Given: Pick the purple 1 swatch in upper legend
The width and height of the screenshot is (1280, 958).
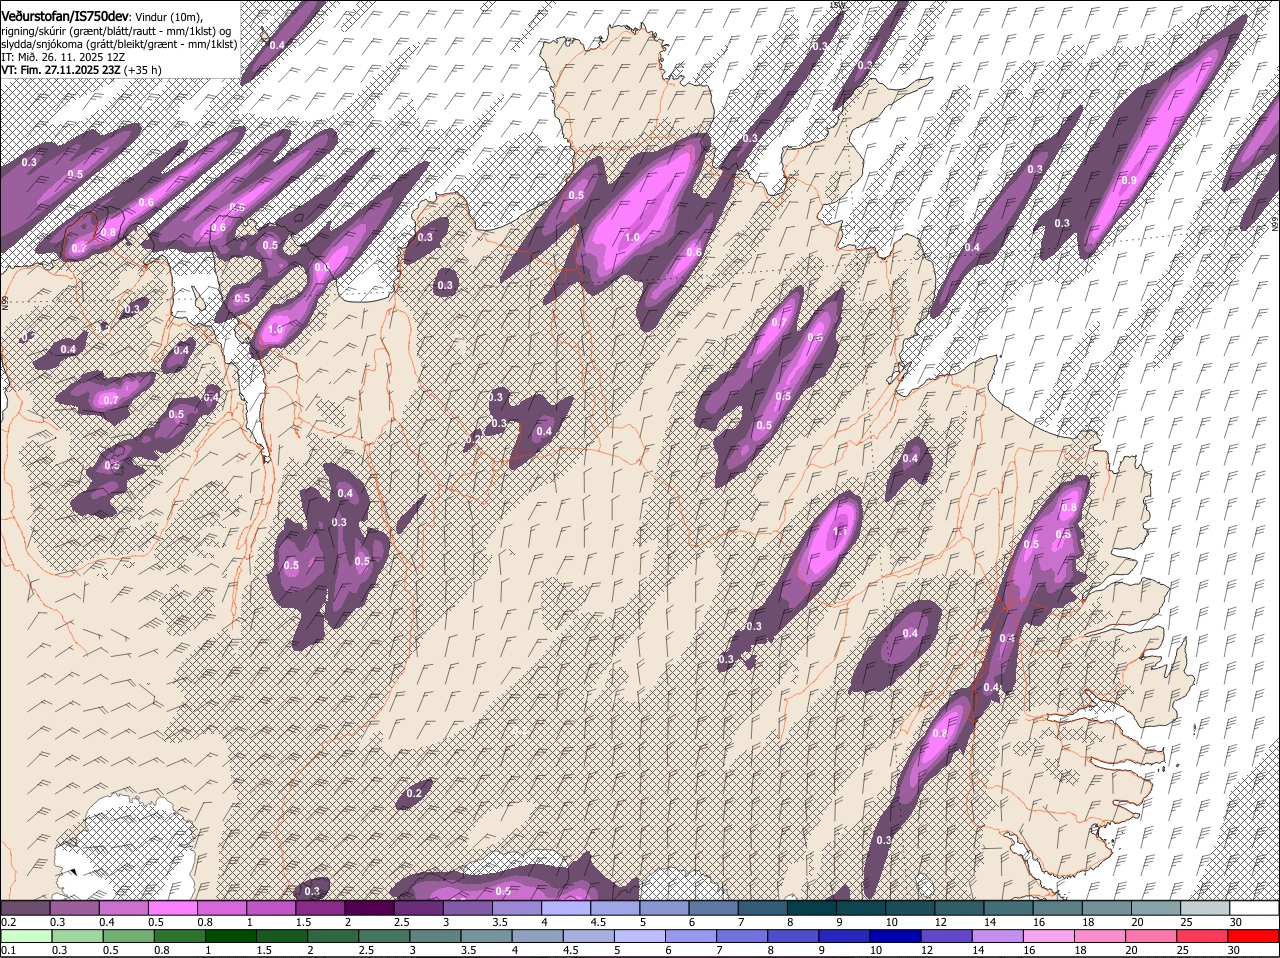Looking at the screenshot, I should (x=271, y=908).
